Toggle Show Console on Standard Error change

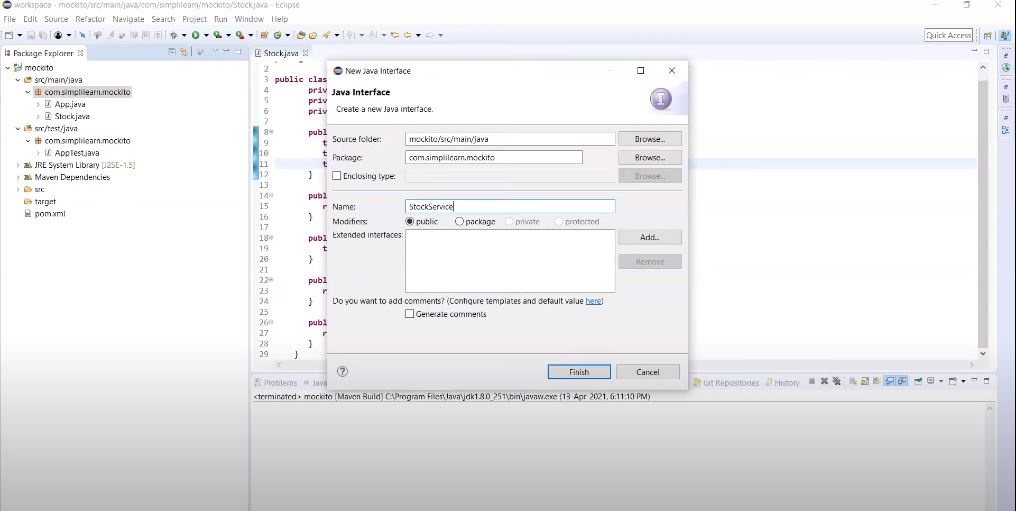click(x=902, y=381)
